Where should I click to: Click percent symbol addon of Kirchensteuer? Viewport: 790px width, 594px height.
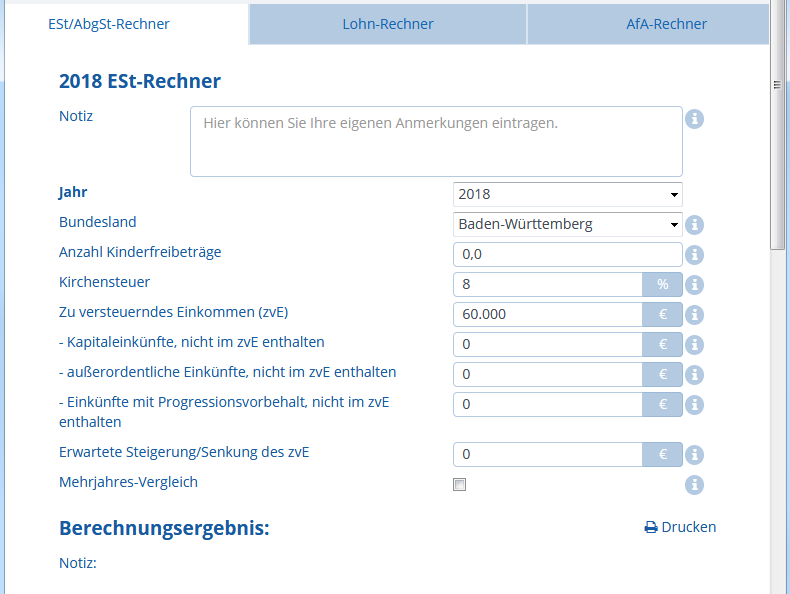pyautogui.click(x=663, y=285)
